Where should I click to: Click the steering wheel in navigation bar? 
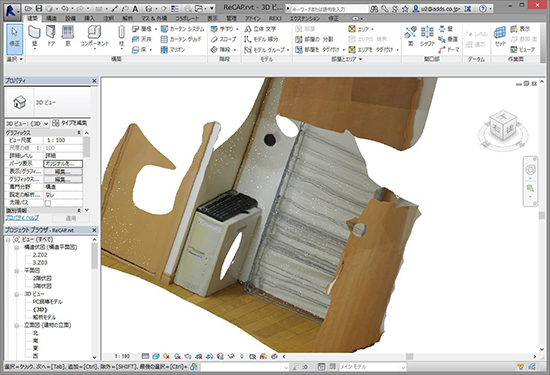click(x=530, y=170)
